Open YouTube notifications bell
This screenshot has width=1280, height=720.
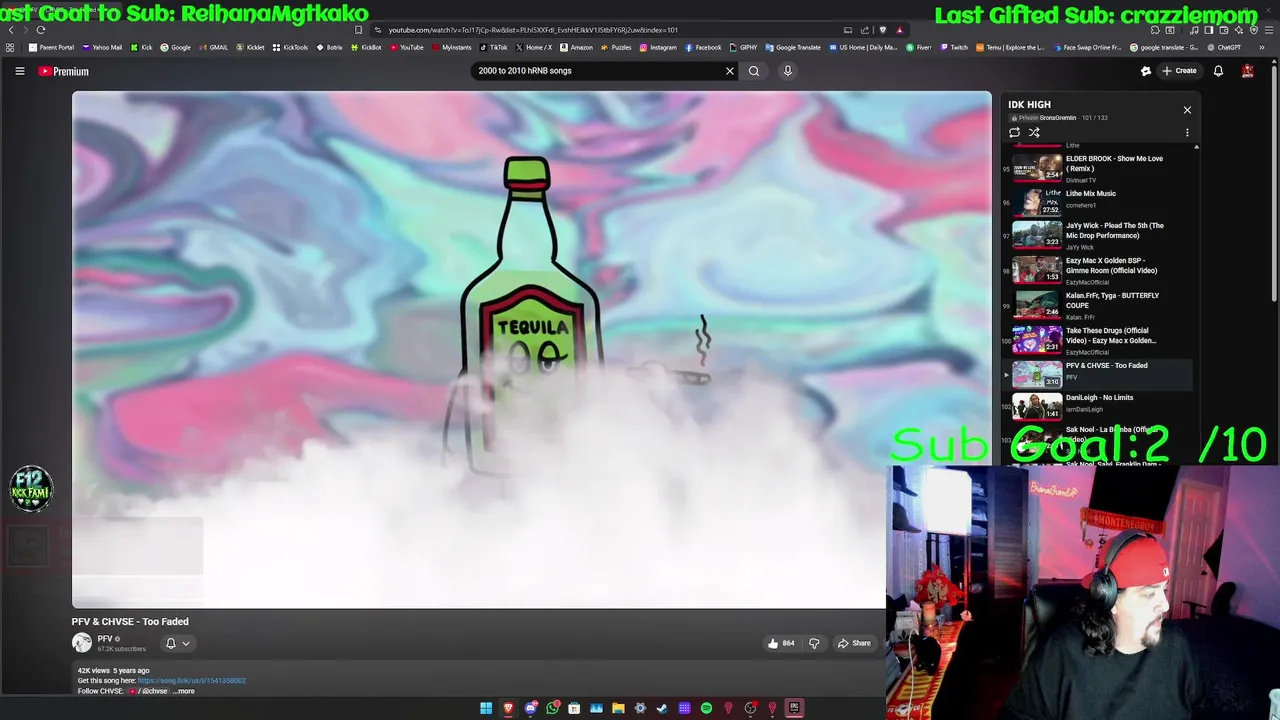pyautogui.click(x=1218, y=71)
